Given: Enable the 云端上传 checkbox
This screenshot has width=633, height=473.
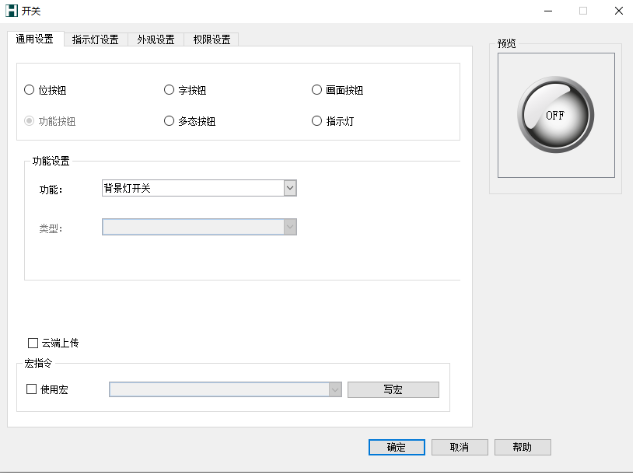Looking at the screenshot, I should pyautogui.click(x=33, y=343).
